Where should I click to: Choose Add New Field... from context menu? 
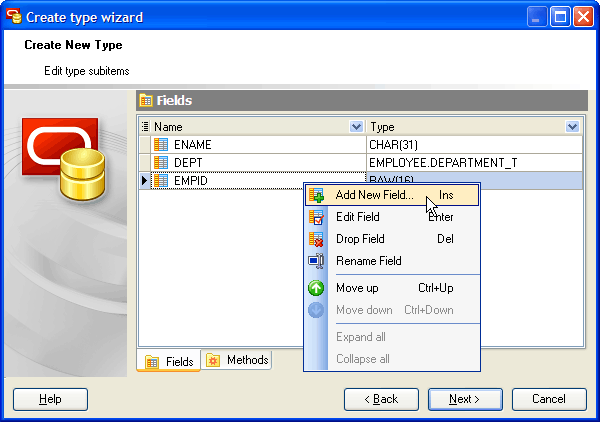point(392,195)
